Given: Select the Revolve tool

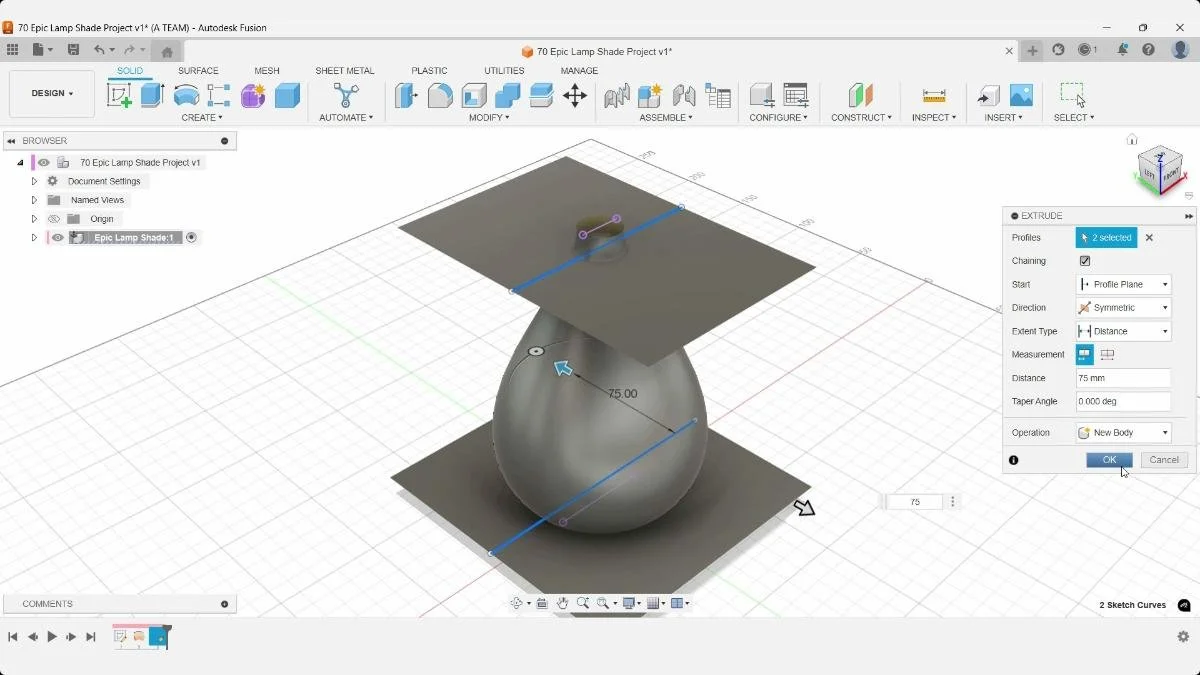Looking at the screenshot, I should coord(186,95).
